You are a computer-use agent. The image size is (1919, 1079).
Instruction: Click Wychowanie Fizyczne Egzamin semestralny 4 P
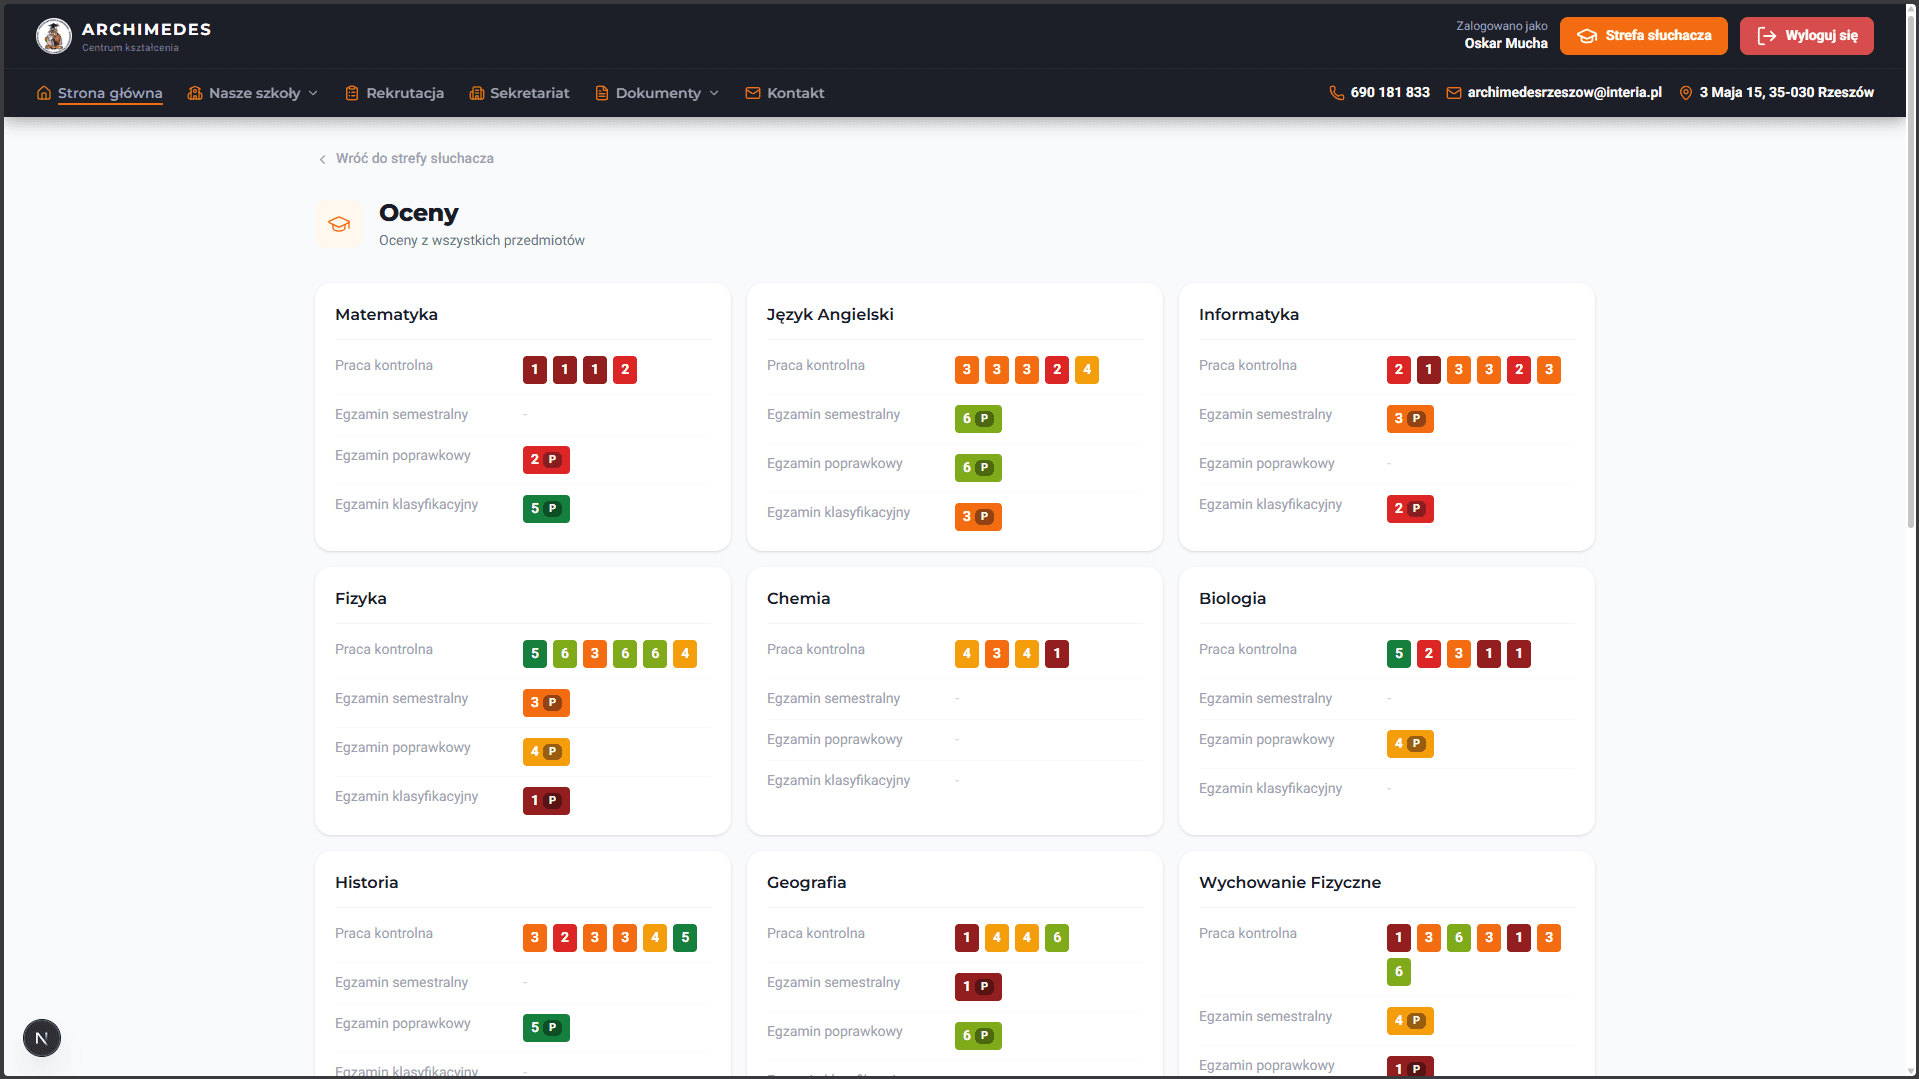coord(1410,1021)
